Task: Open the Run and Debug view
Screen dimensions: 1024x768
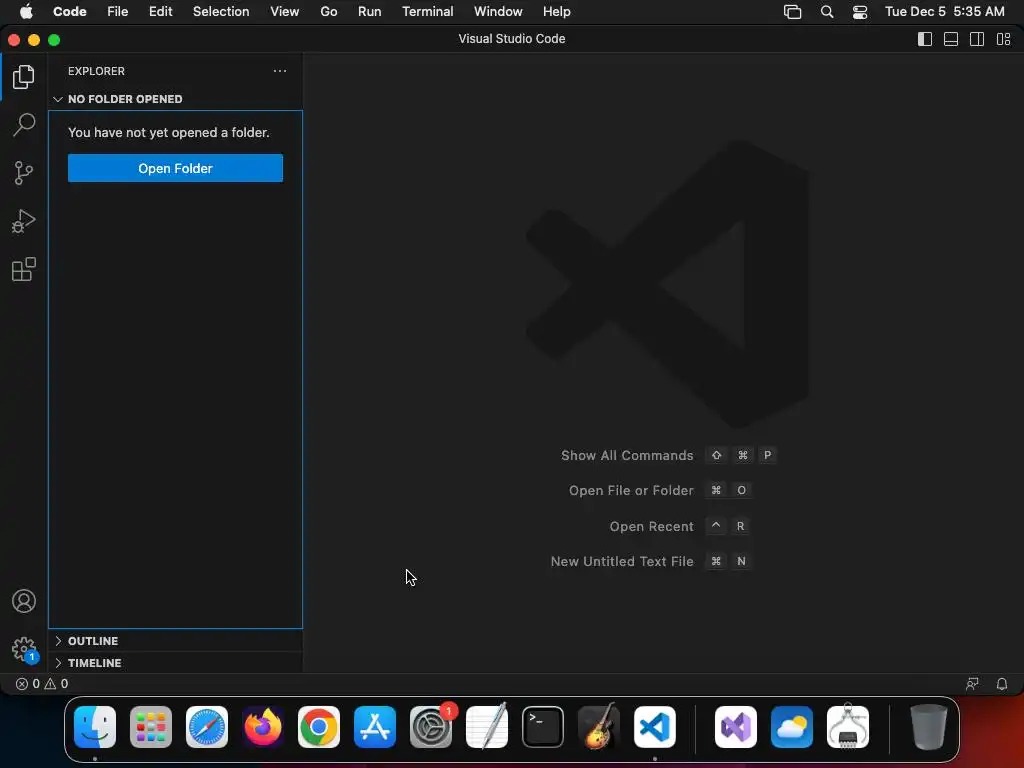Action: (x=24, y=221)
